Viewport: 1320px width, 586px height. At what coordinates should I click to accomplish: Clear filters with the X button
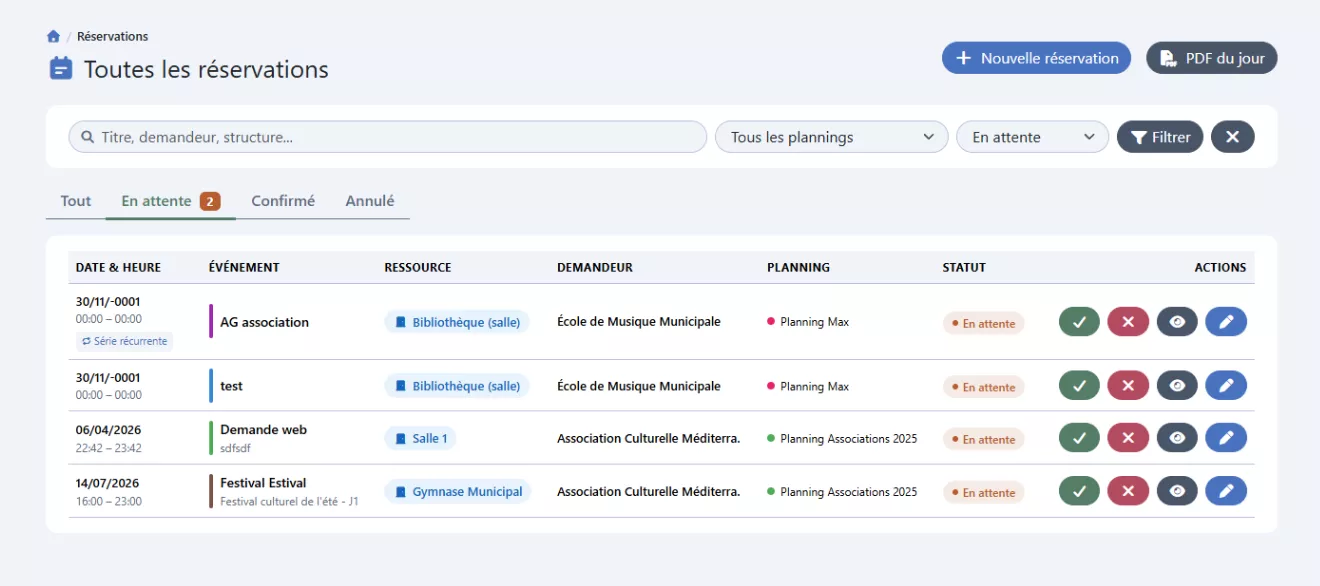1232,137
